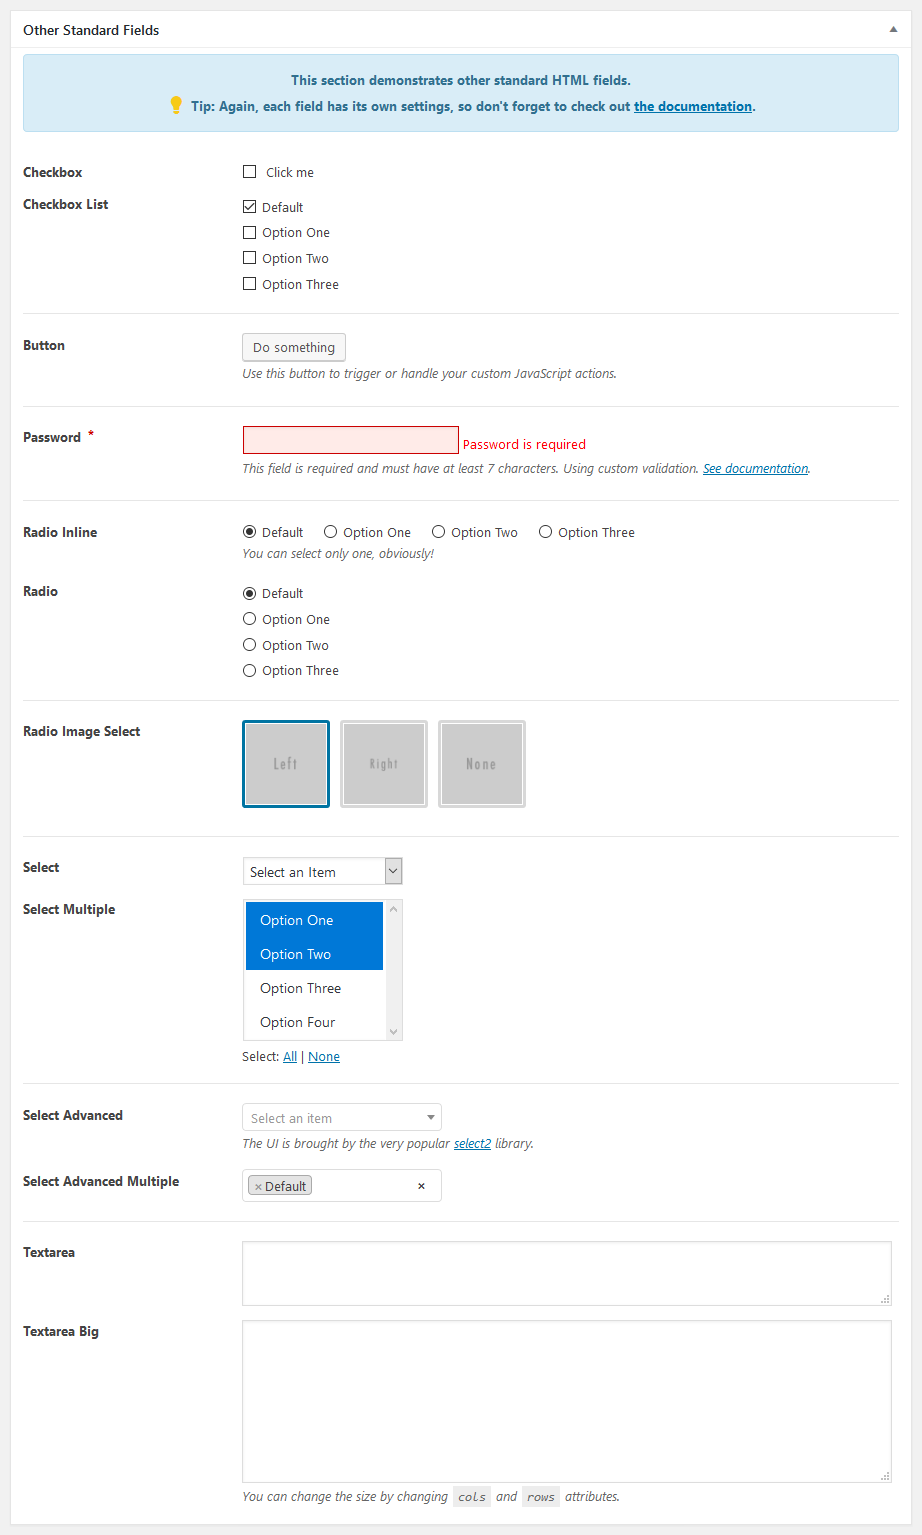Choose Option One in the vertical Radio list
Screen dimensions: 922x1535
[250, 619]
